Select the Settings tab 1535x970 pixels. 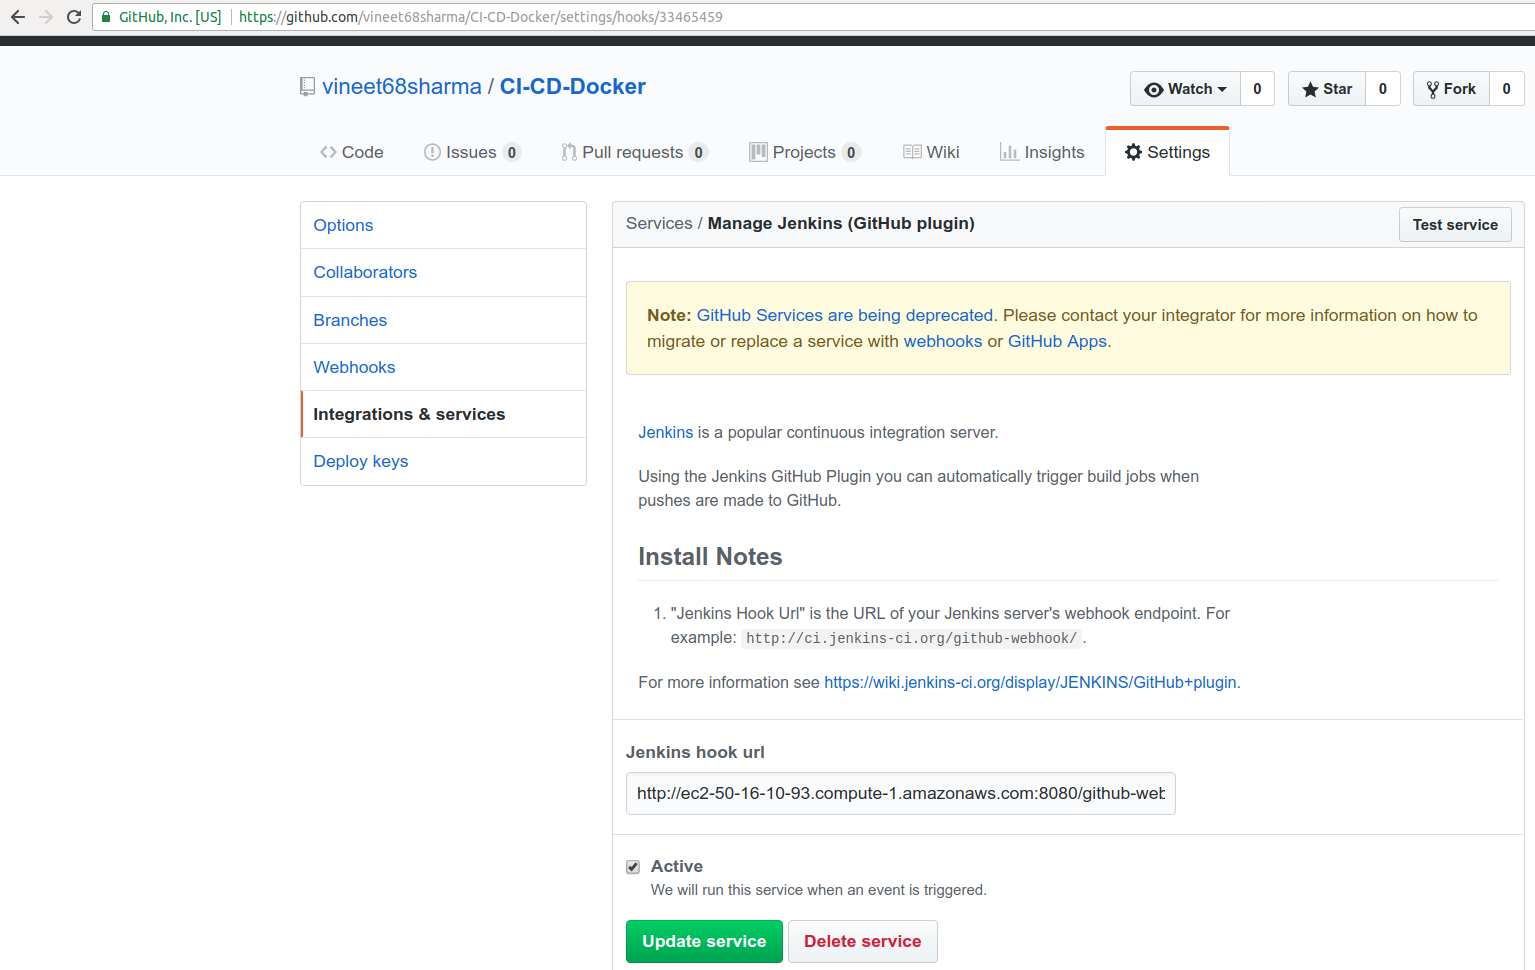1167,152
